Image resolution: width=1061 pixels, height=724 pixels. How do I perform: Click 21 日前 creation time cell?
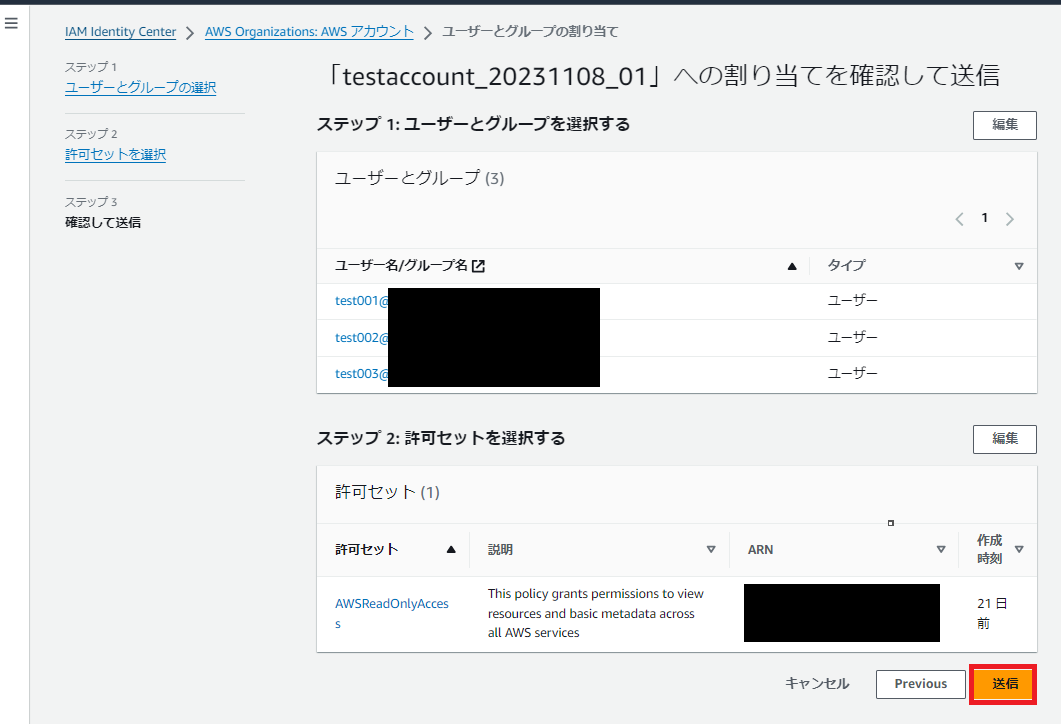coord(992,613)
